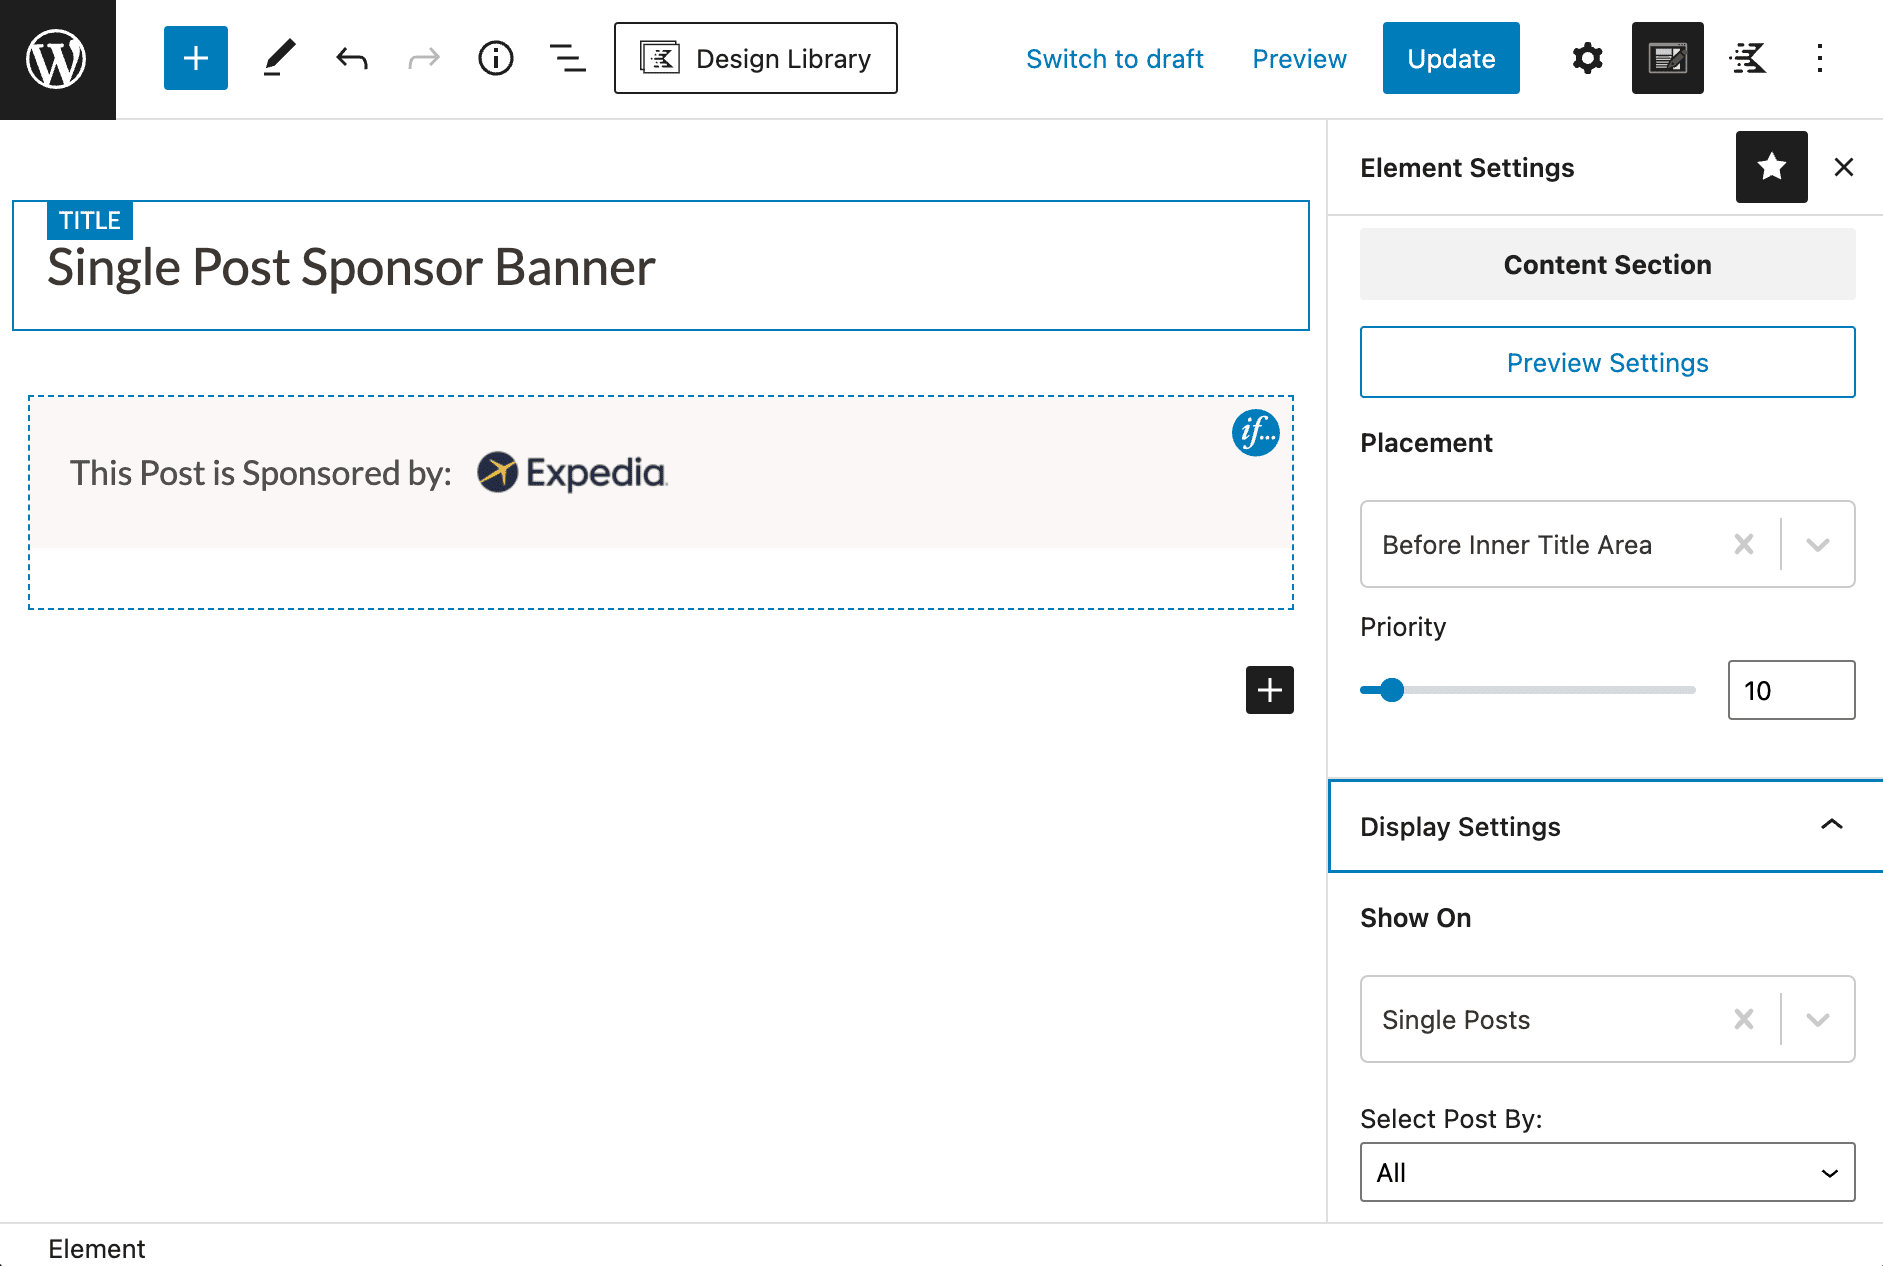Expand the Placement dropdown chevron
1883x1266 pixels.
pyautogui.click(x=1818, y=544)
